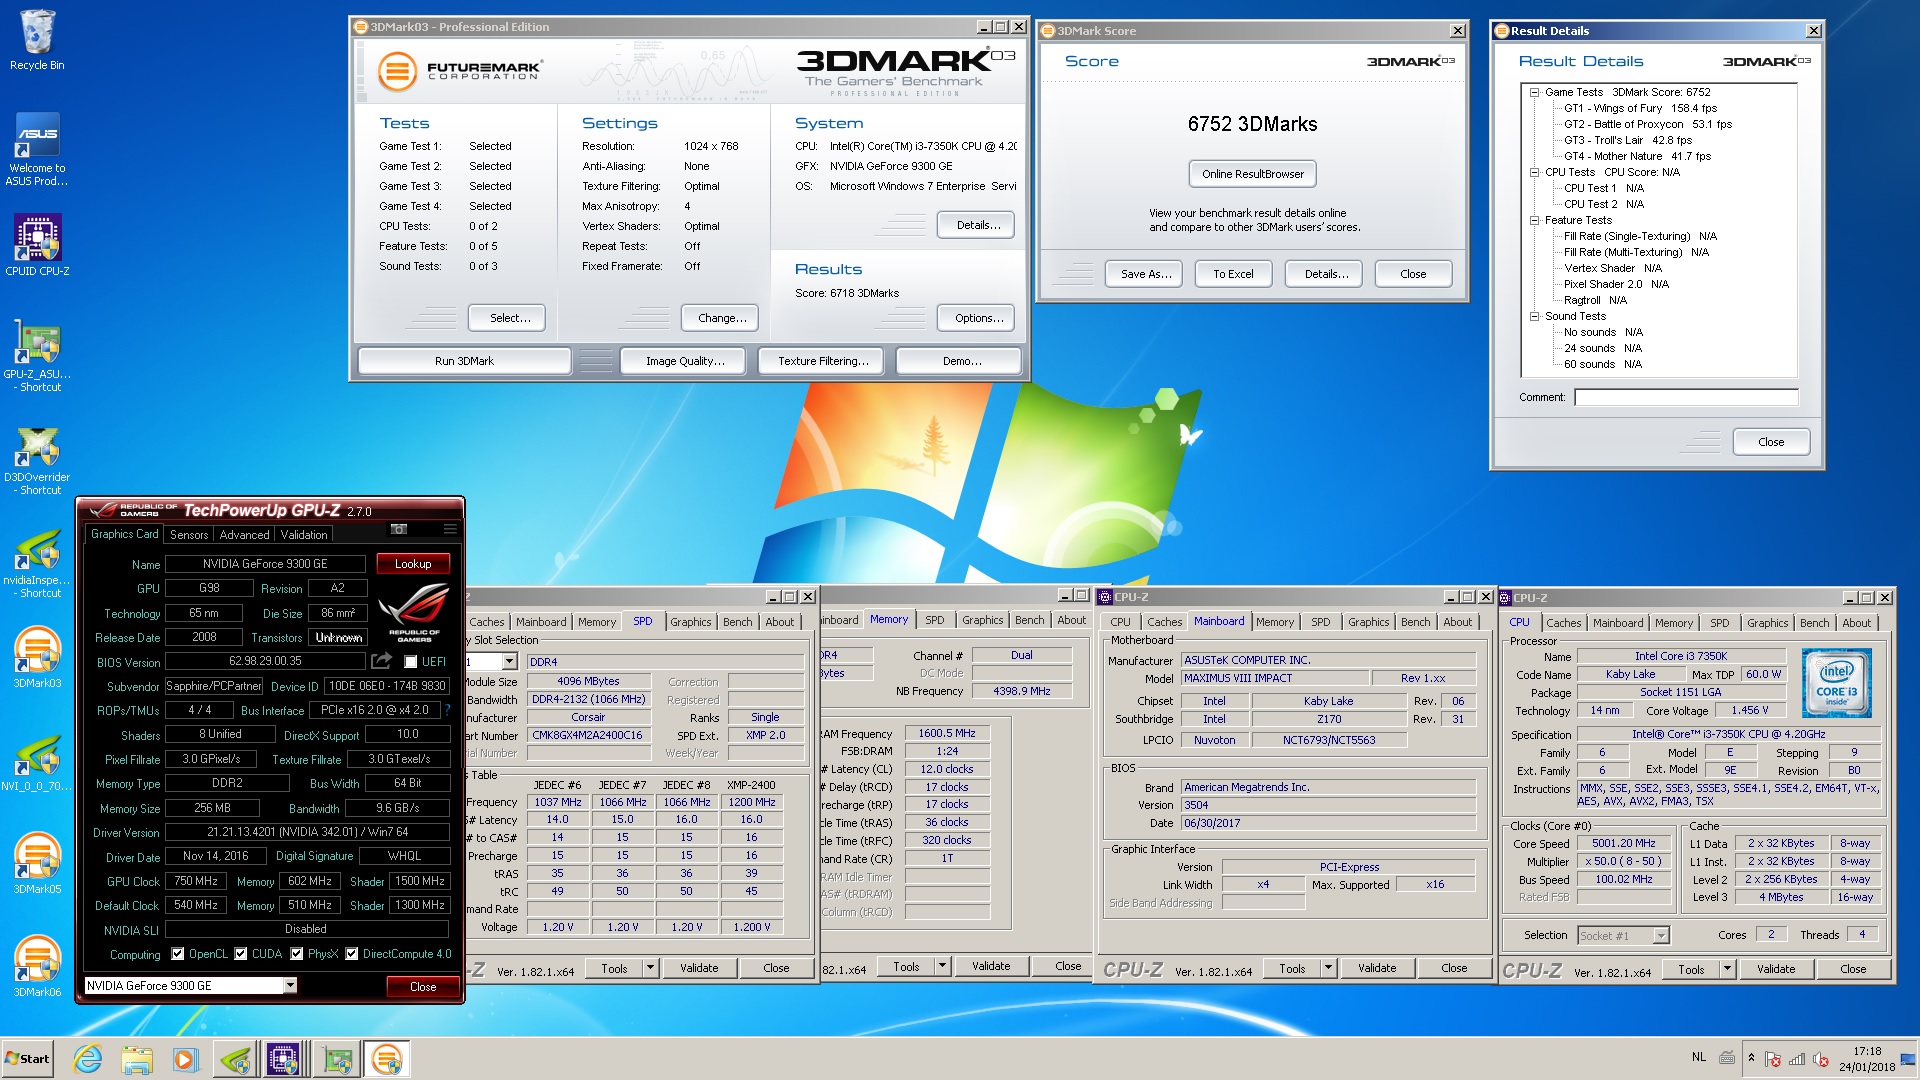Select Bench tab in CPU-Z Mainboard window

(1415, 622)
